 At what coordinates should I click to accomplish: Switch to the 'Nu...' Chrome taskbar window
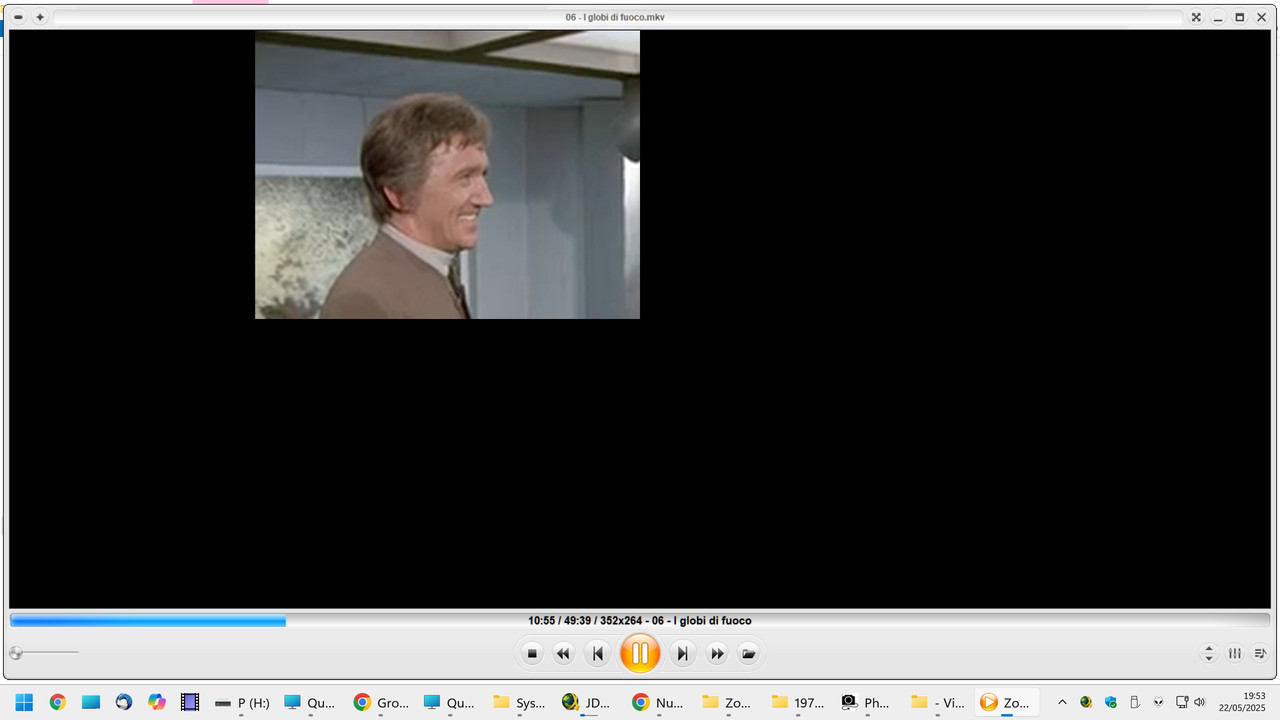[x=657, y=703]
